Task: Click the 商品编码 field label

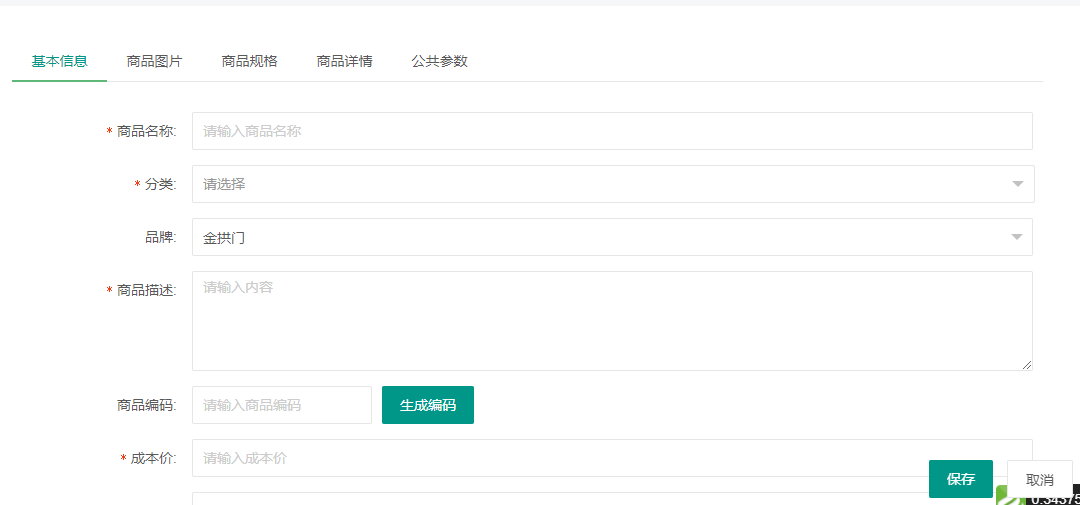Action: [x=146, y=405]
